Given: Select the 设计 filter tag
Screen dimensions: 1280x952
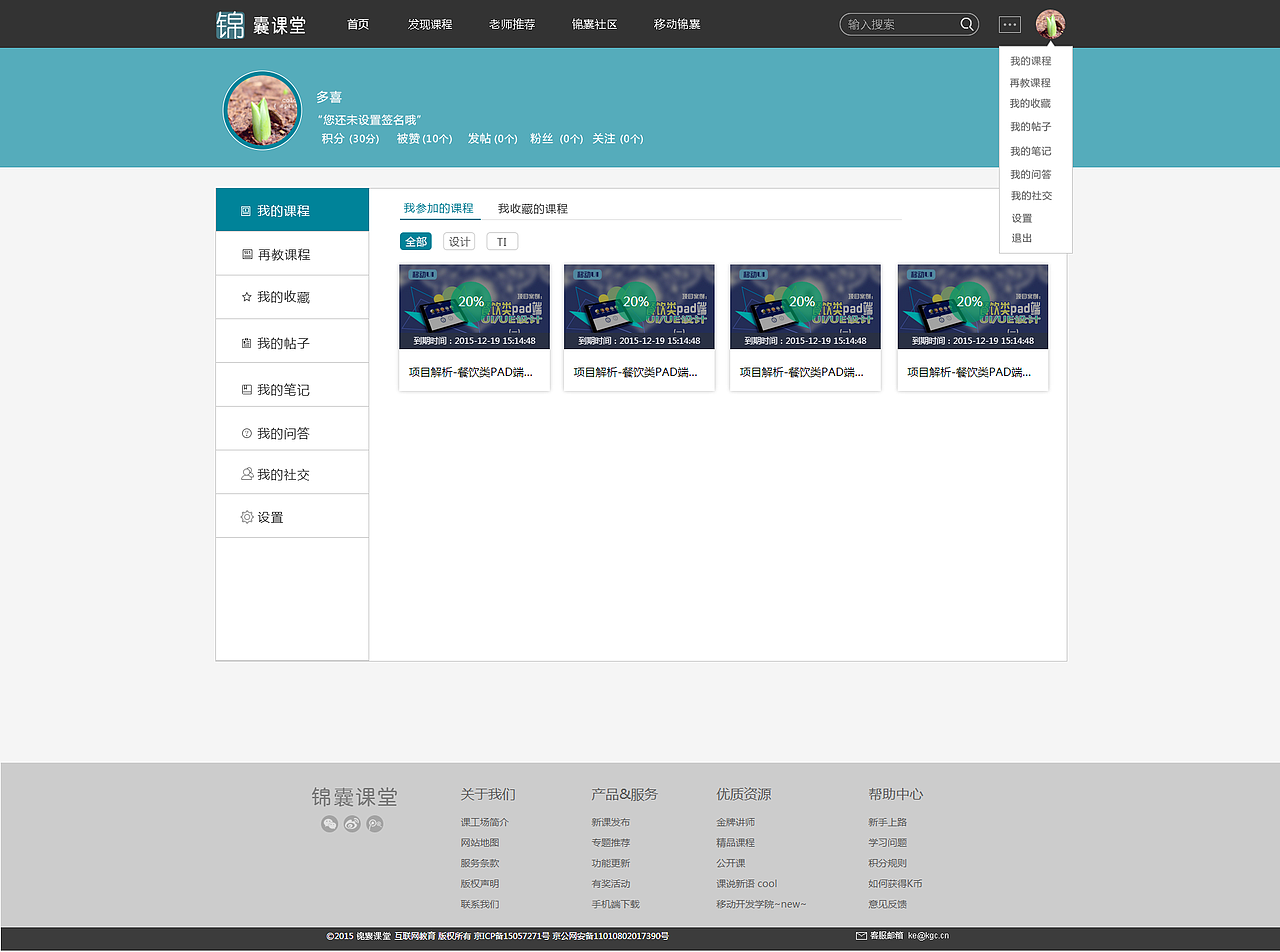Looking at the screenshot, I should click(x=458, y=241).
